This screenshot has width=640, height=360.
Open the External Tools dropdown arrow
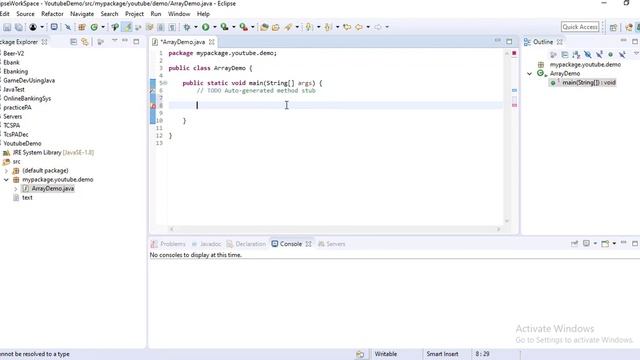pyautogui.click(x=253, y=27)
